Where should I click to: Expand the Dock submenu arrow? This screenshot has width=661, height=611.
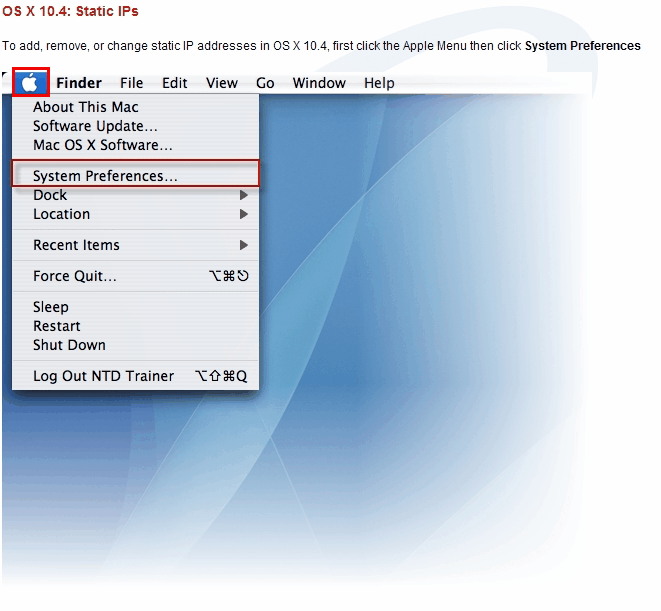(243, 195)
